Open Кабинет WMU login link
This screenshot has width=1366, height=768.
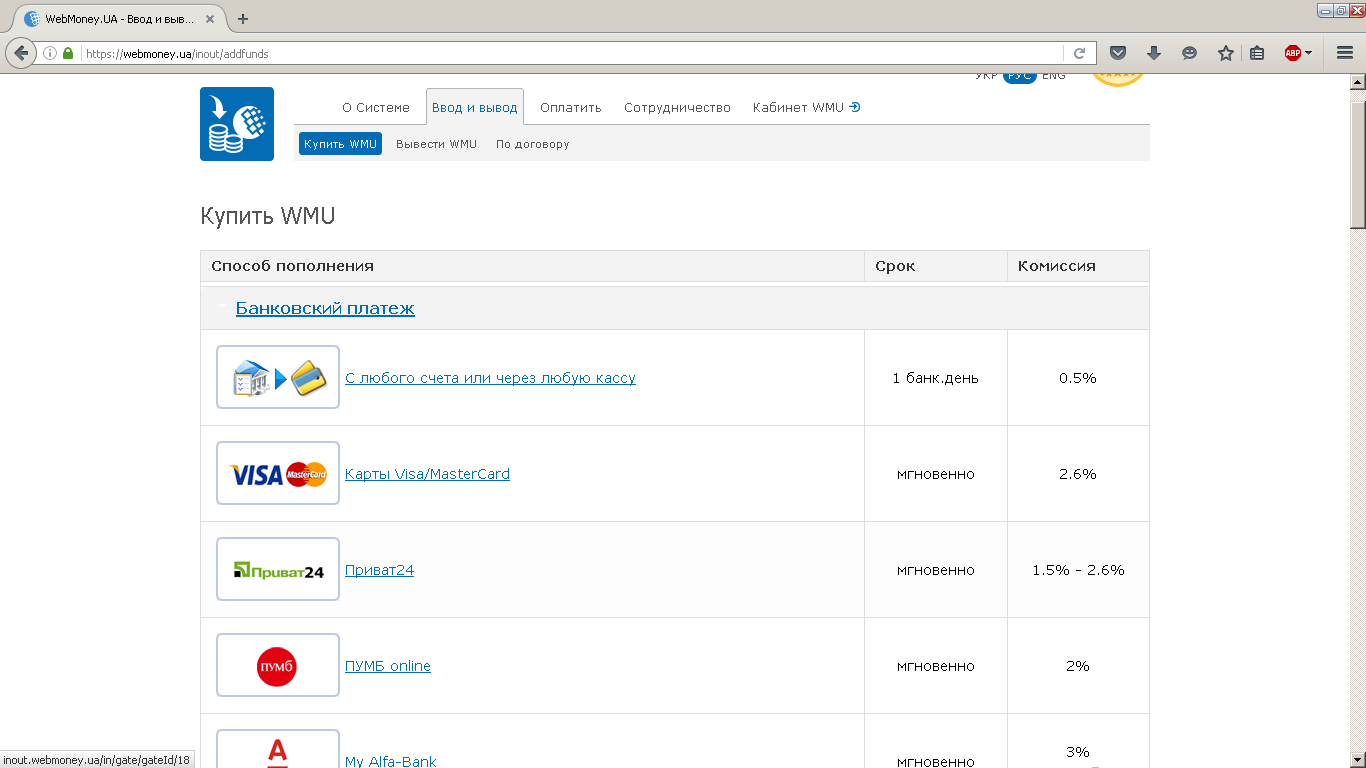pyautogui.click(x=806, y=108)
